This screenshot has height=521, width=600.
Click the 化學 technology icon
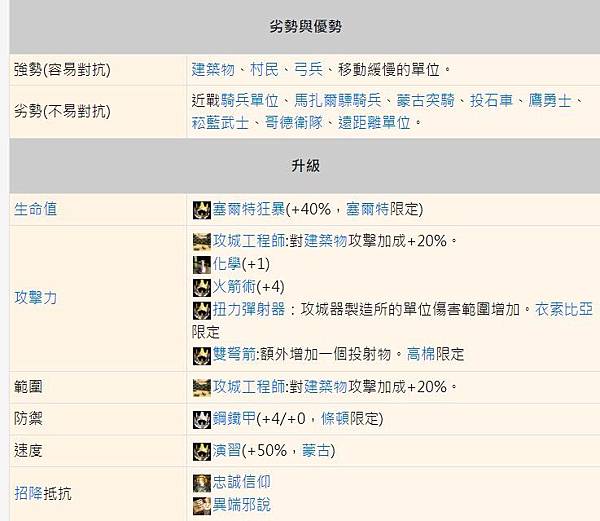201,264
